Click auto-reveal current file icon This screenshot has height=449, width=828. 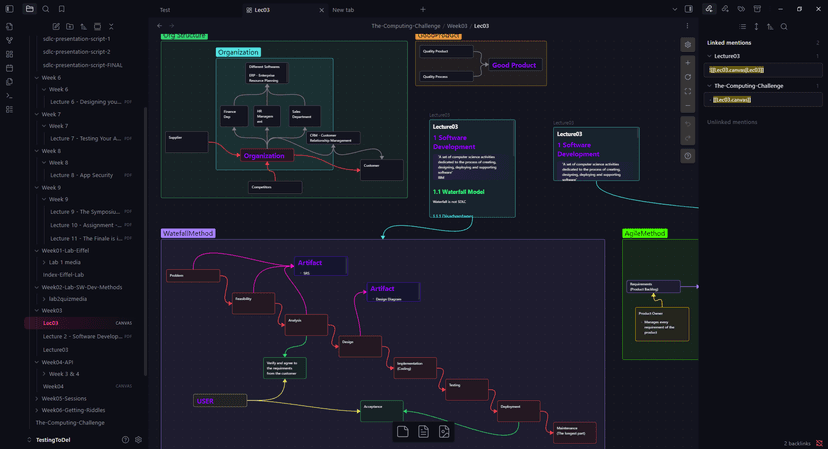tap(97, 26)
